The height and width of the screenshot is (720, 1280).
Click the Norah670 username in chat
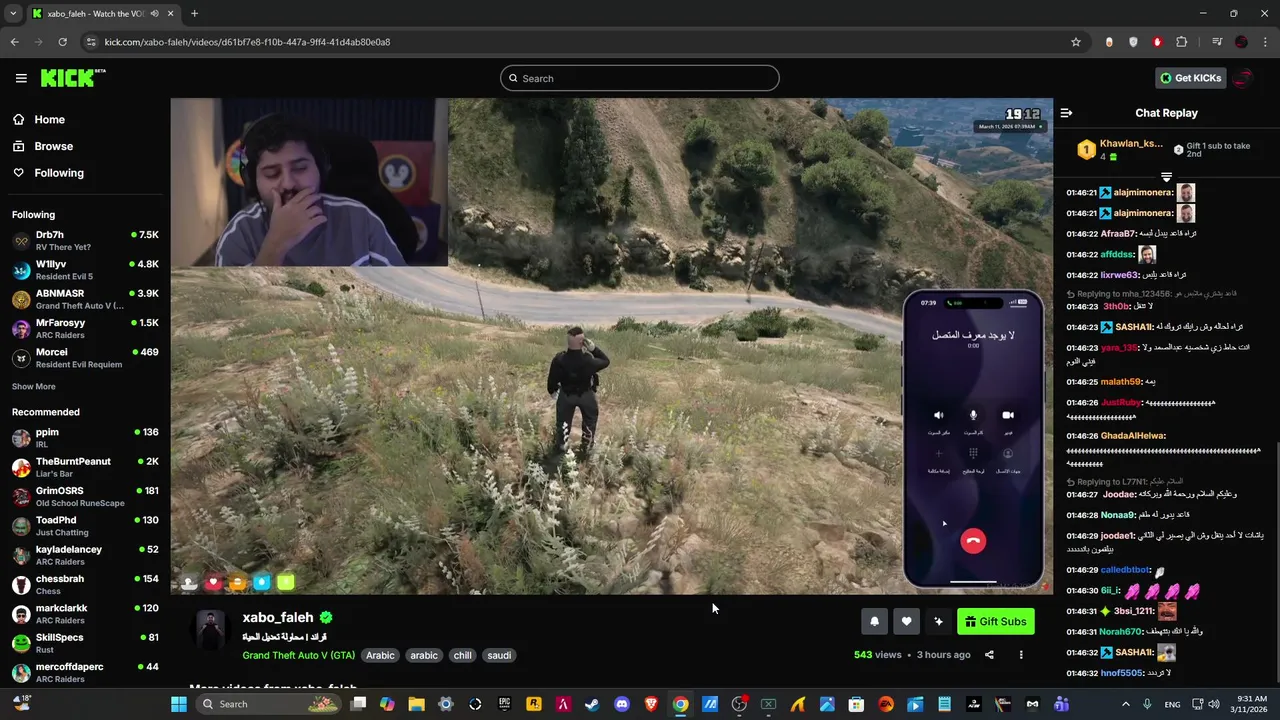click(x=1120, y=632)
